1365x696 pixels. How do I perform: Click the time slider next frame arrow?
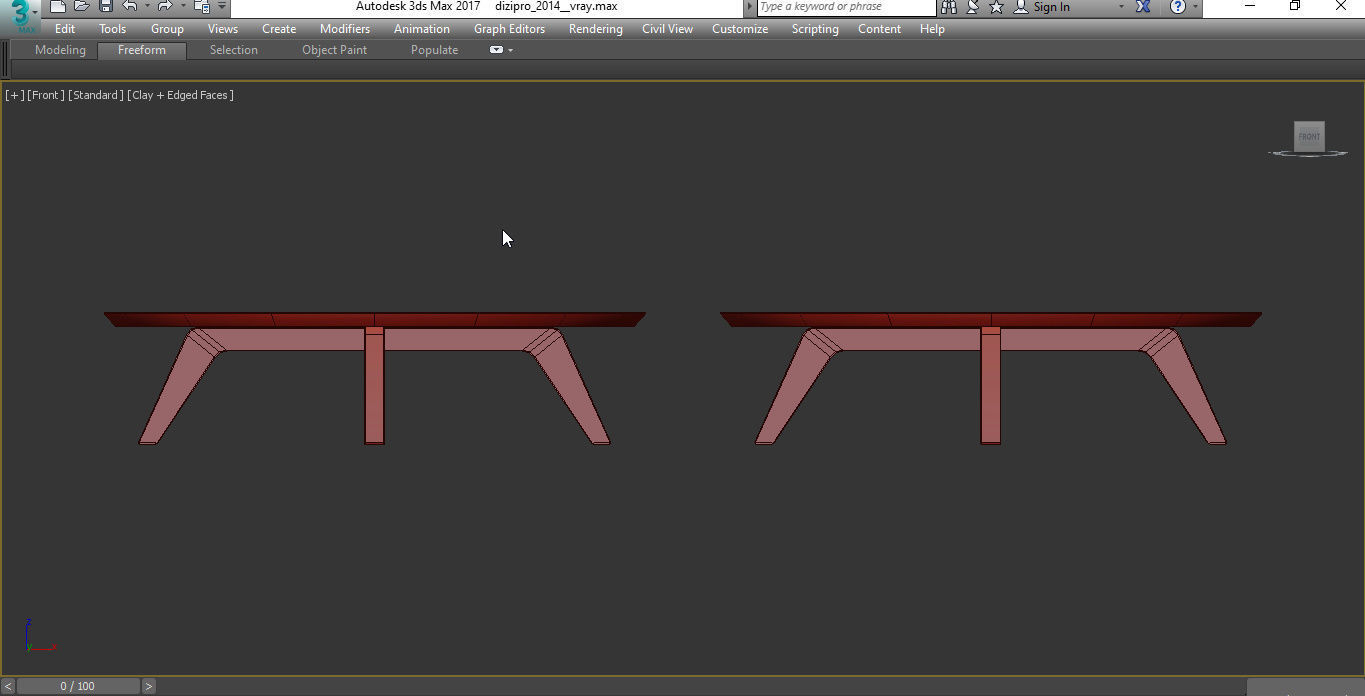click(x=148, y=686)
